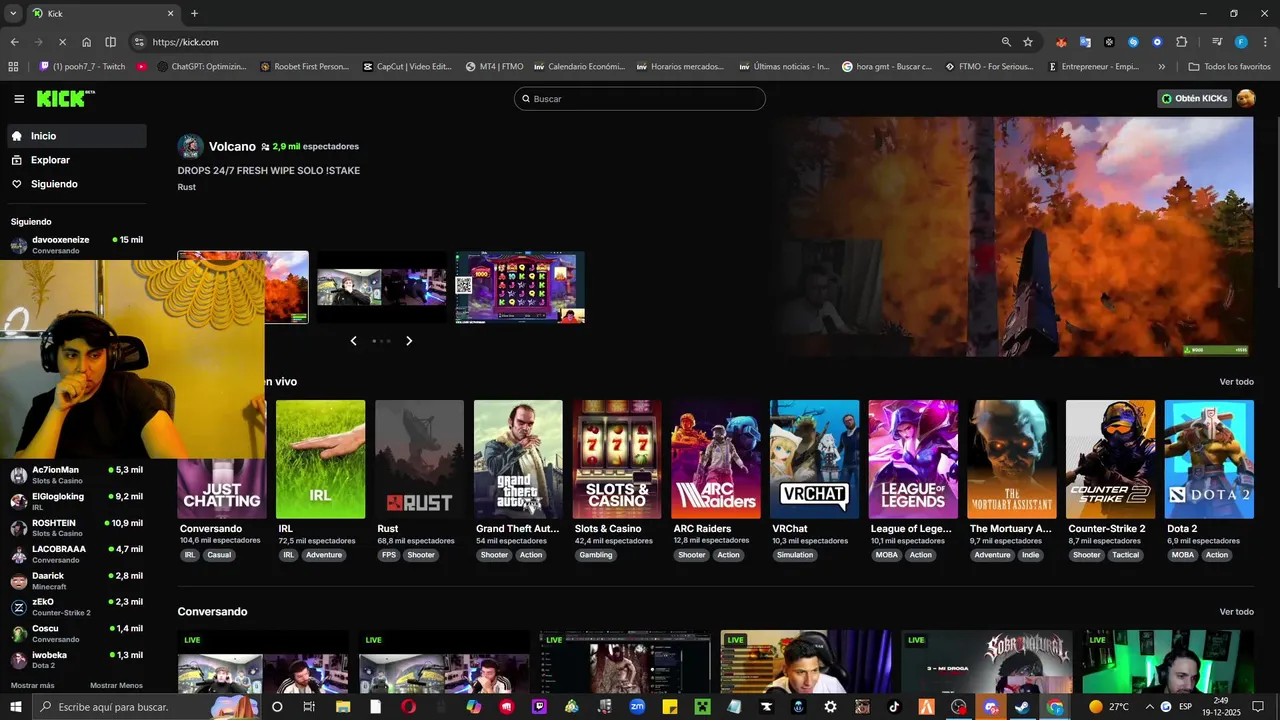Open The Mortuary Assistant category card
This screenshot has height=720, width=1280.
(1012, 459)
